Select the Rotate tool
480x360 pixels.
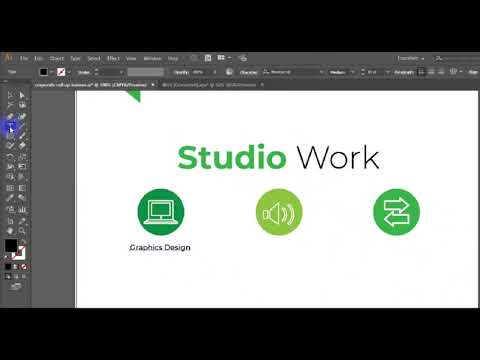click(10, 157)
